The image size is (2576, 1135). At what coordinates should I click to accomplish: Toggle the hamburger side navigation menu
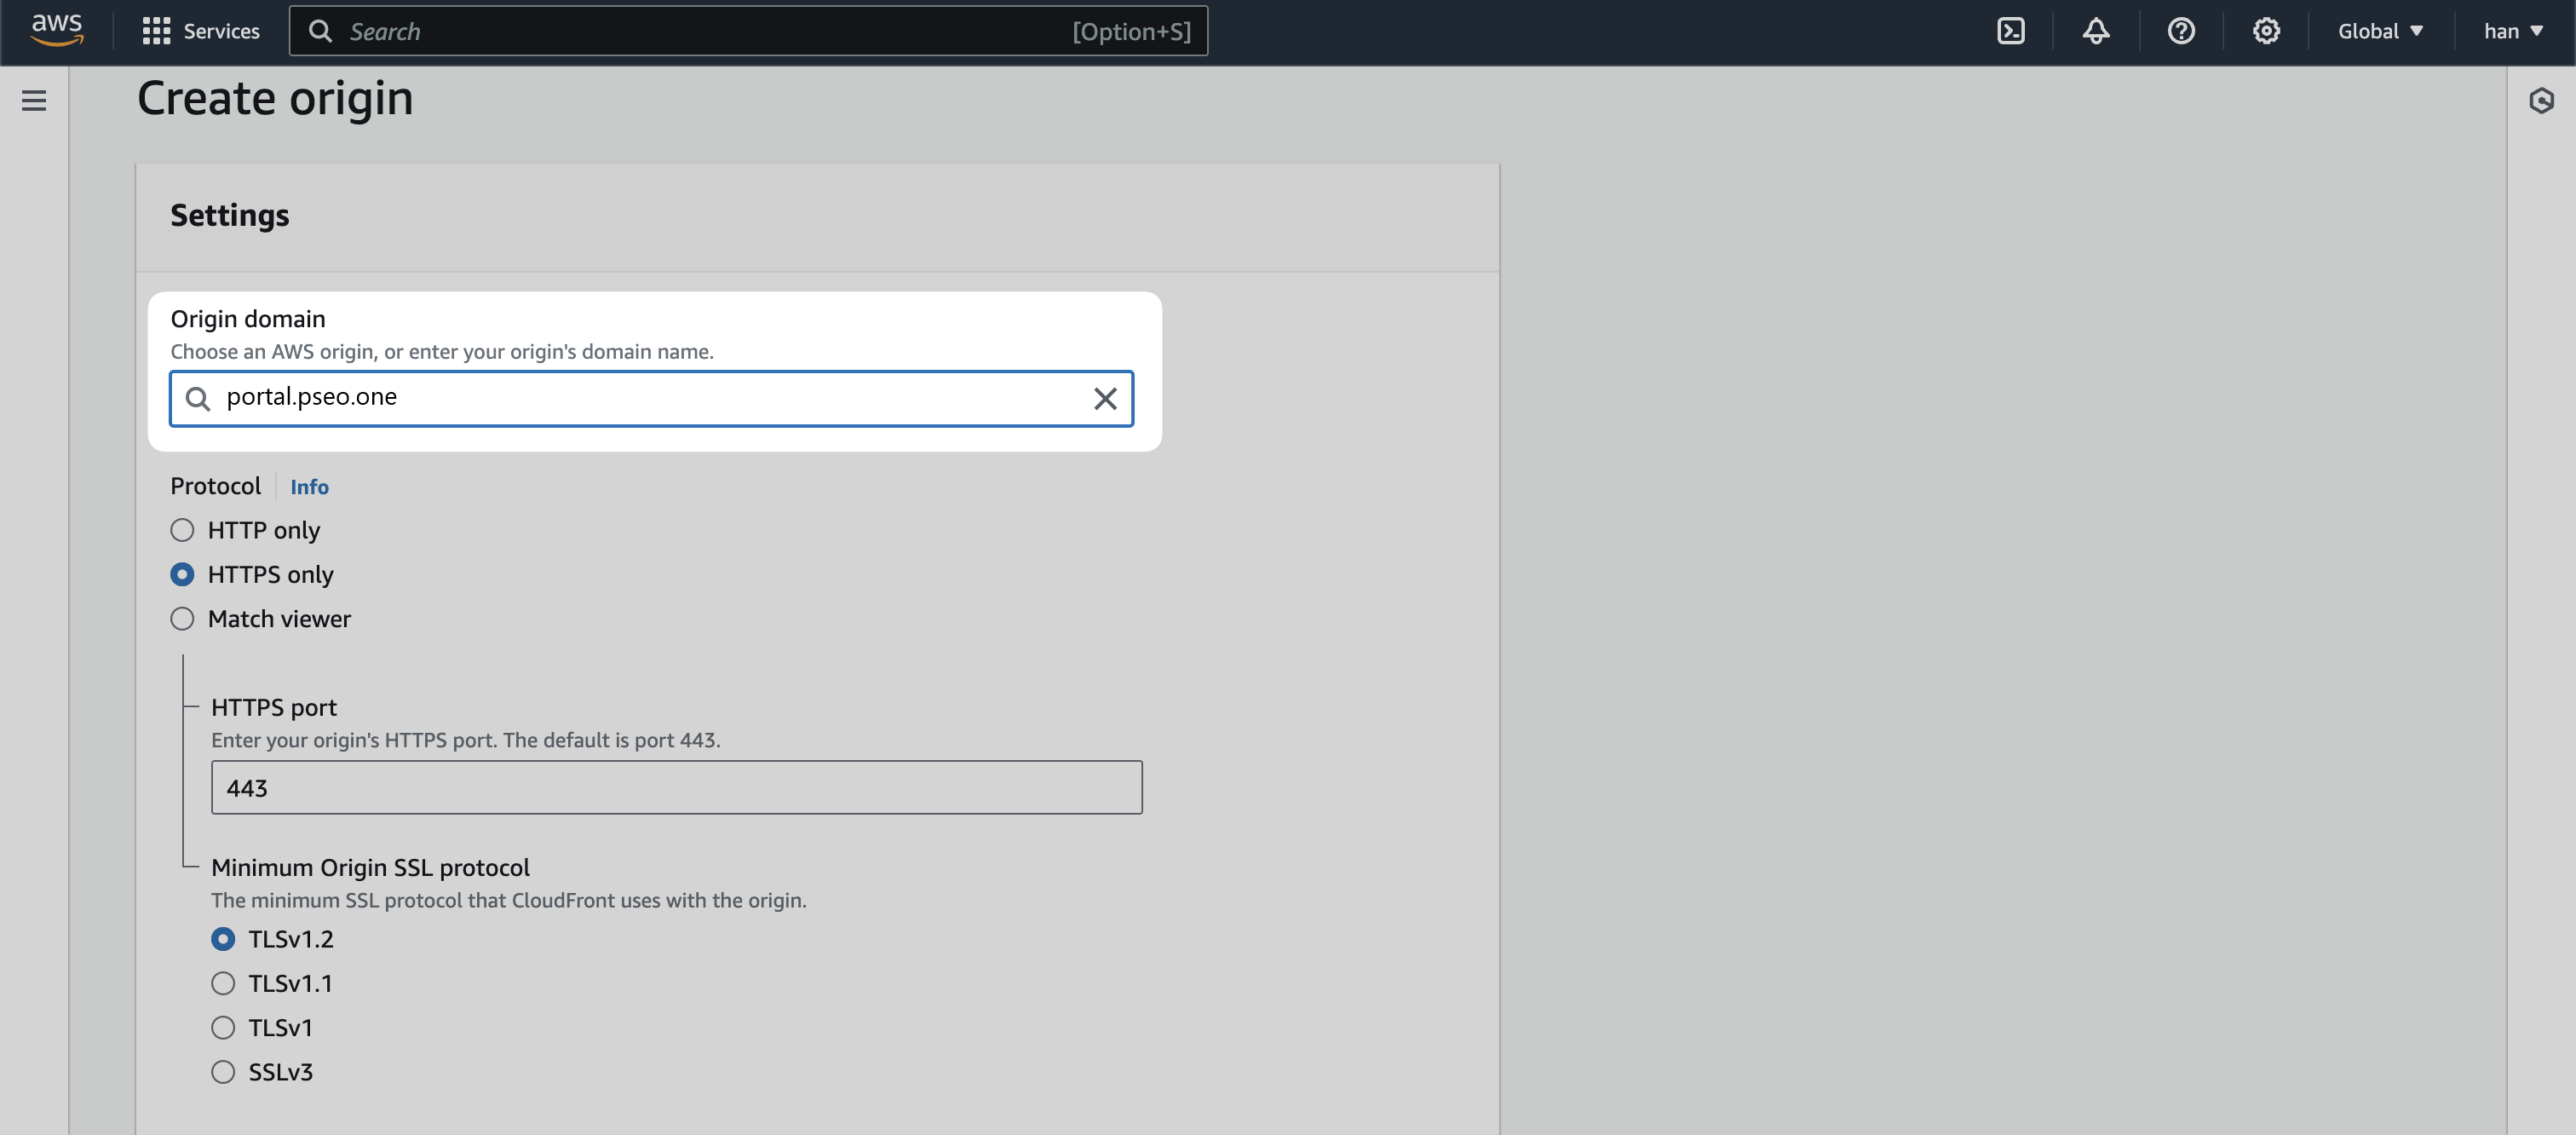34,100
